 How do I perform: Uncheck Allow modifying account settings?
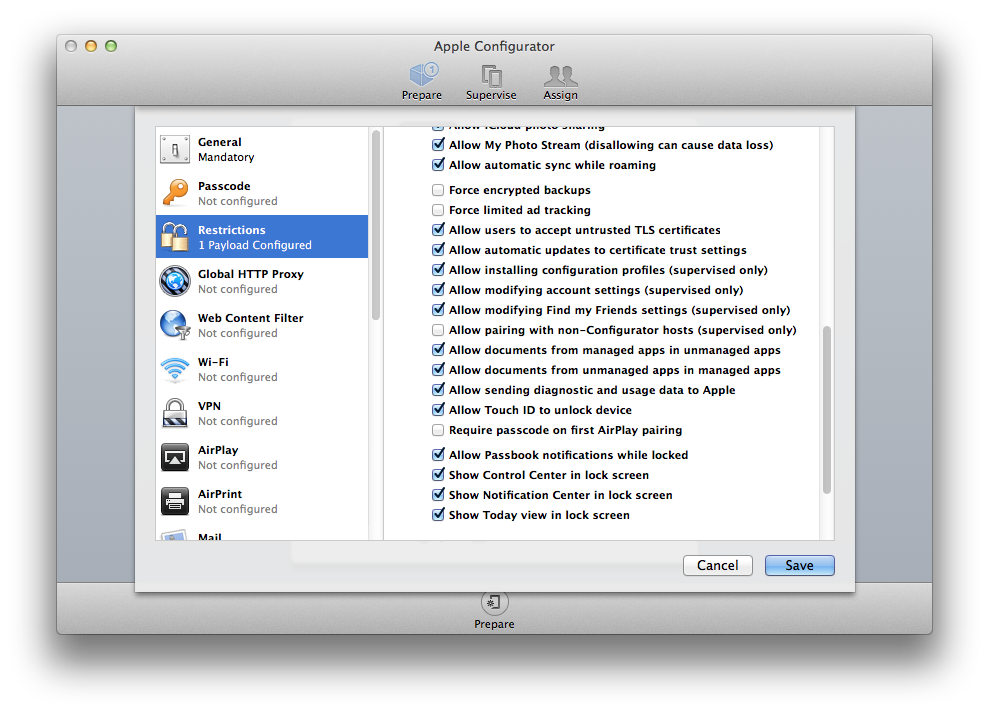(x=438, y=290)
